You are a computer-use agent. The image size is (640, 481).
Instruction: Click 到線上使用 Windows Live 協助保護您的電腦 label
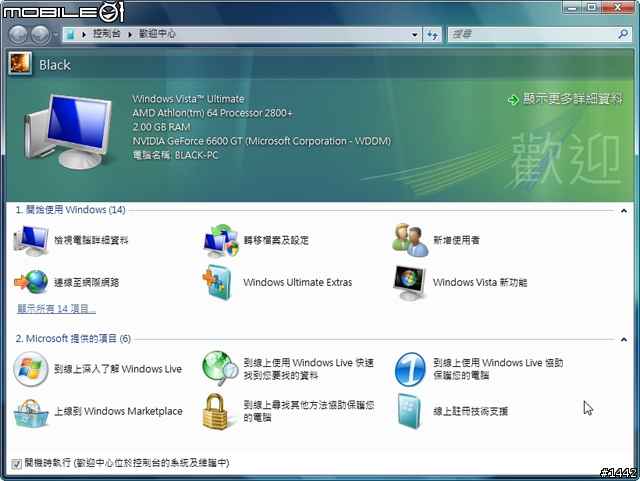(x=498, y=369)
